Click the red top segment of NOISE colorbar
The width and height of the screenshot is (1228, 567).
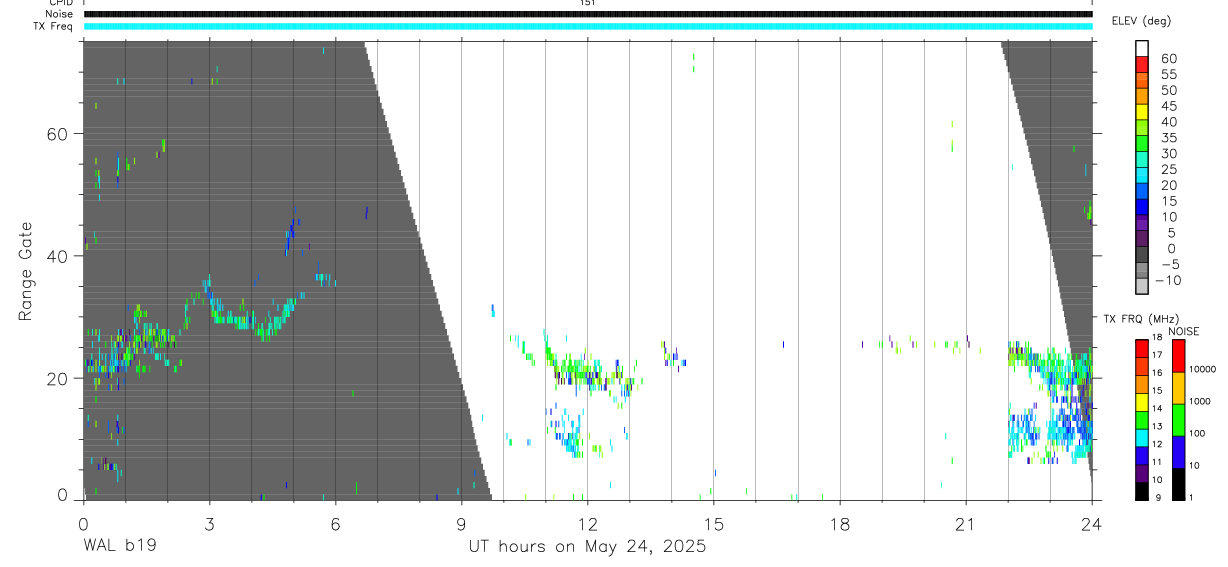(1179, 355)
